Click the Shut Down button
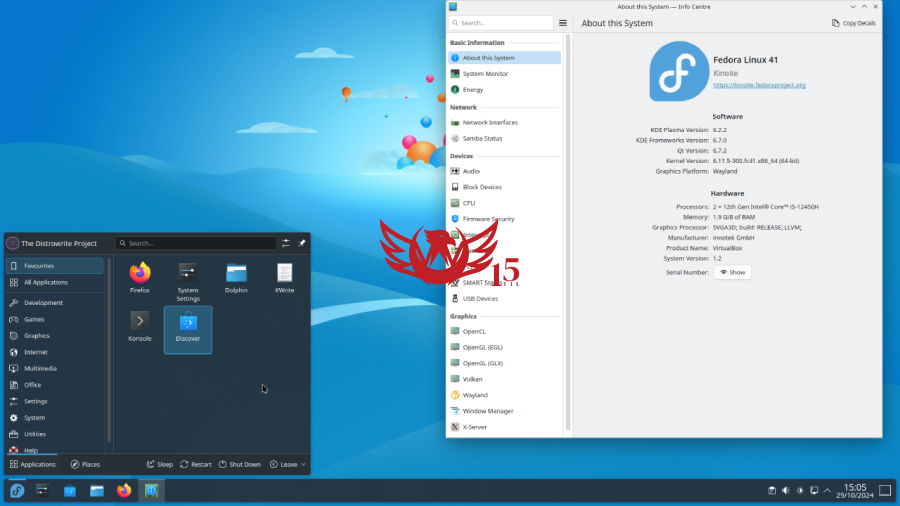 tap(239, 464)
